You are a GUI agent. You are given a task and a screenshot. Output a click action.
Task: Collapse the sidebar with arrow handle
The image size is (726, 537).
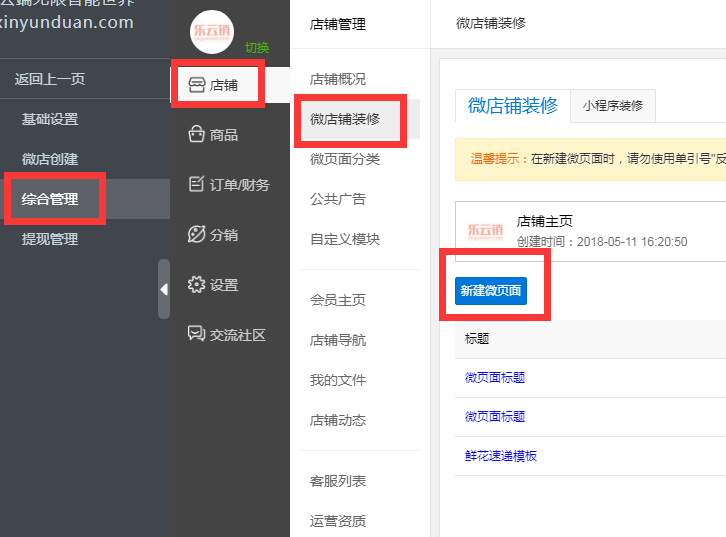point(164,289)
